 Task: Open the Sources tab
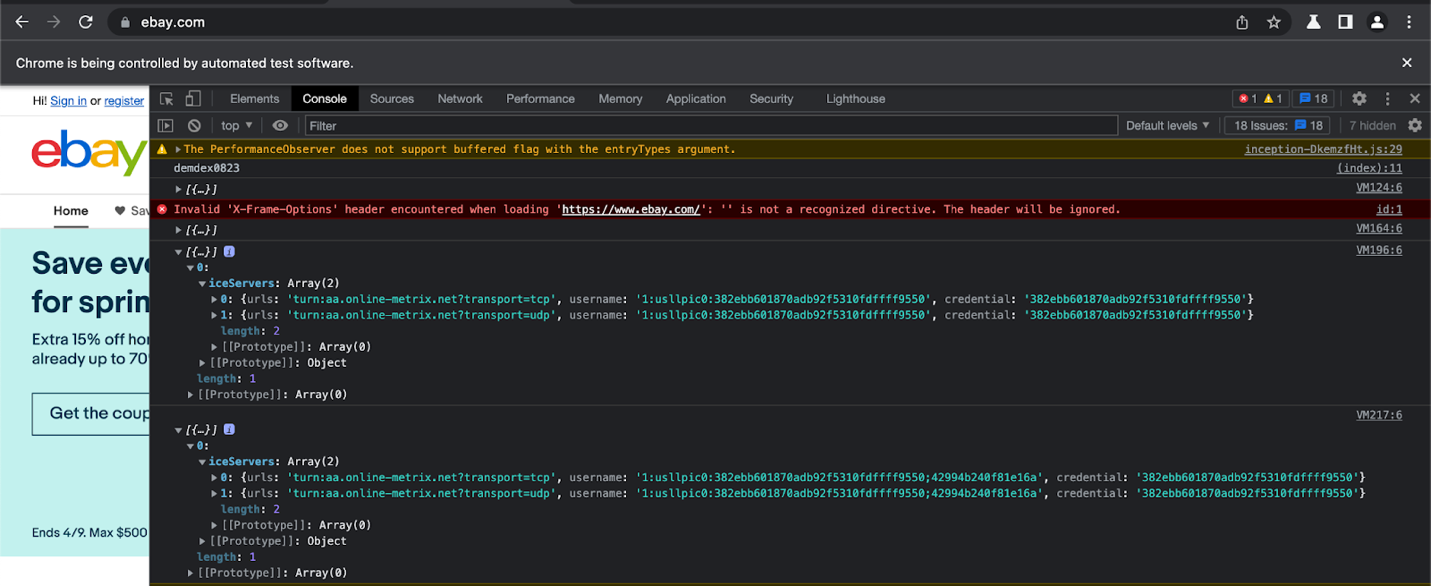coord(392,99)
